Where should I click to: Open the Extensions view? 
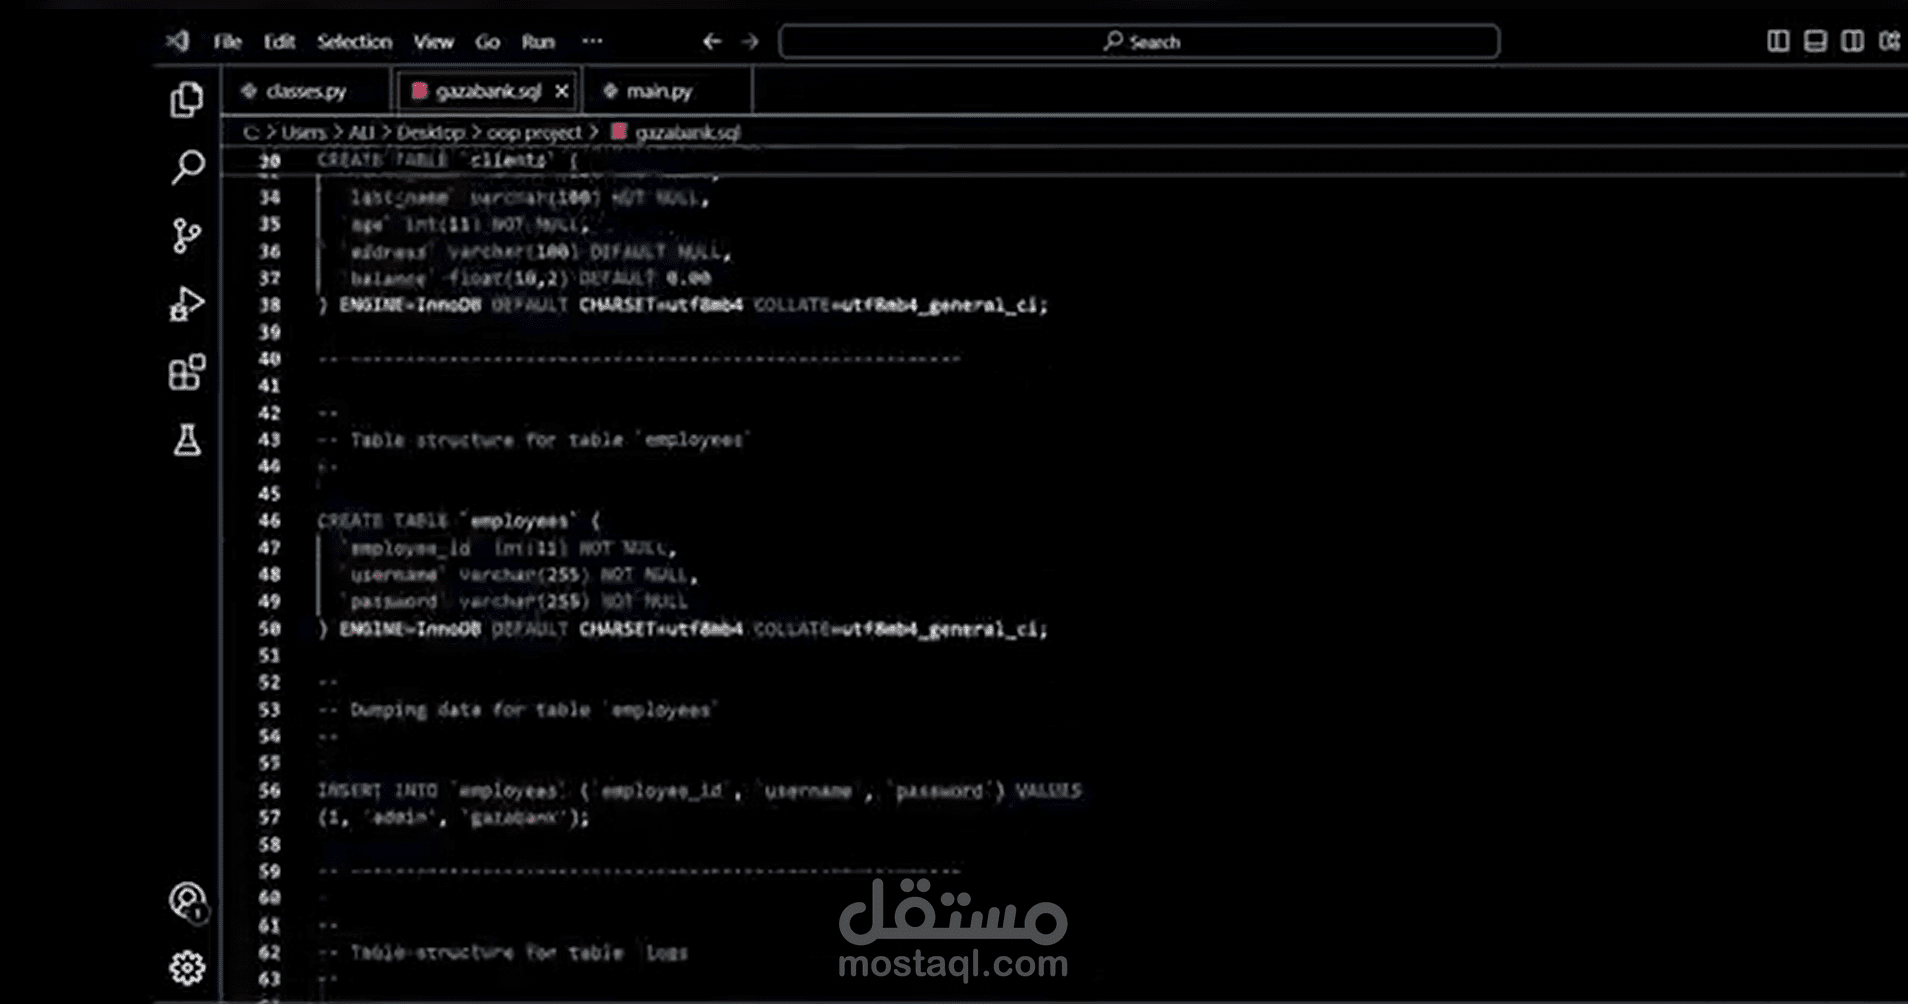(187, 372)
